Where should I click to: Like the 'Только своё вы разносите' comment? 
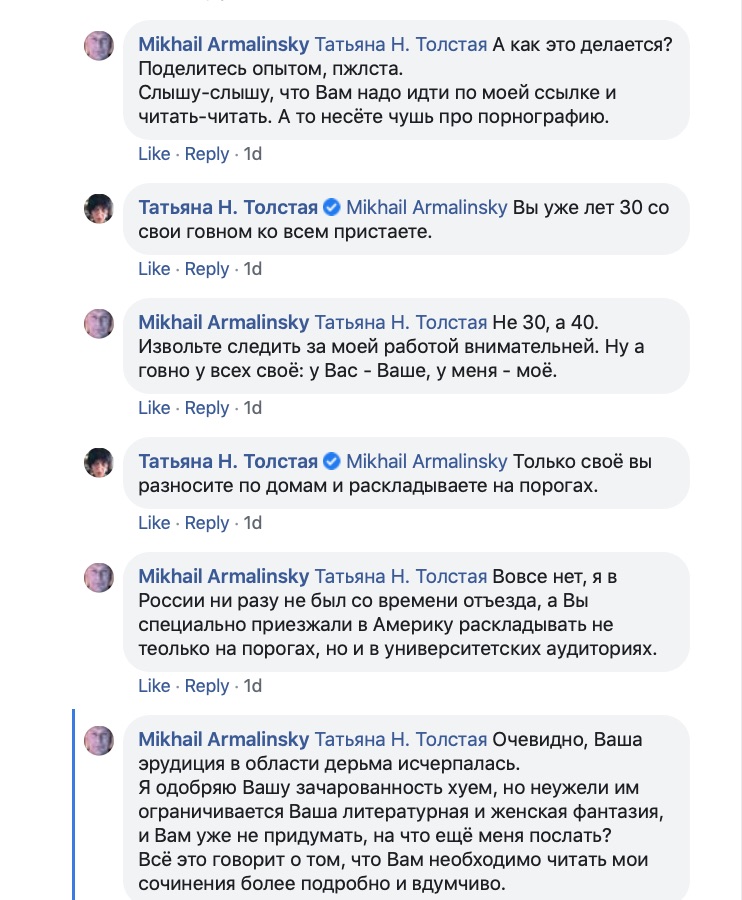coord(154,523)
